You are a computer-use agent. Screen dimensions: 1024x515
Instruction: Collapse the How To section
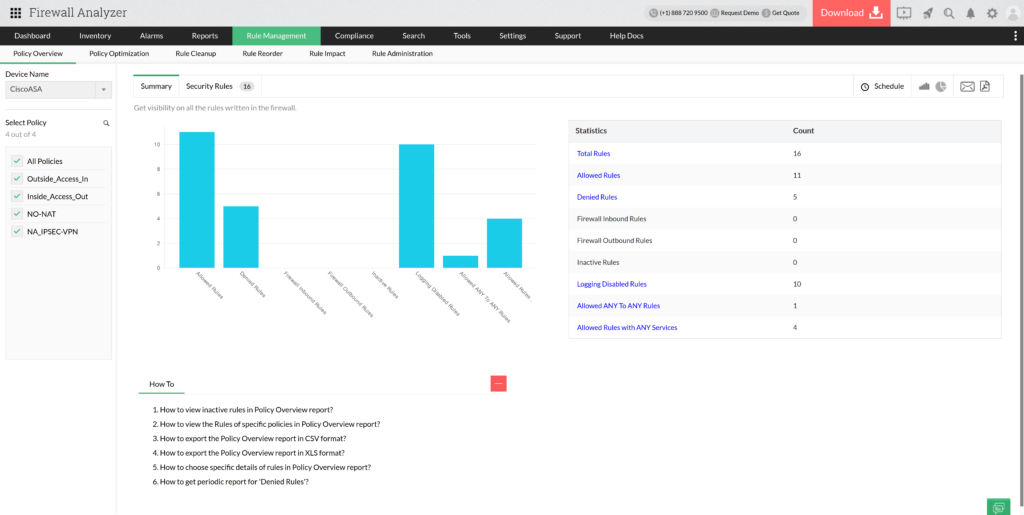point(498,383)
